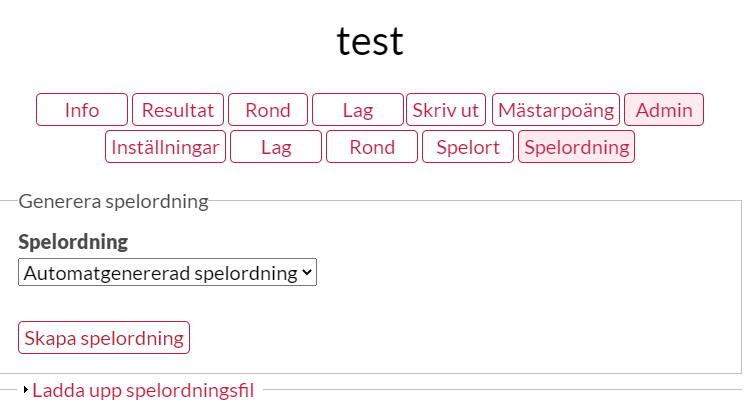Select Rond tab next to Resultat
This screenshot has height=416, width=746.
[x=267, y=110]
